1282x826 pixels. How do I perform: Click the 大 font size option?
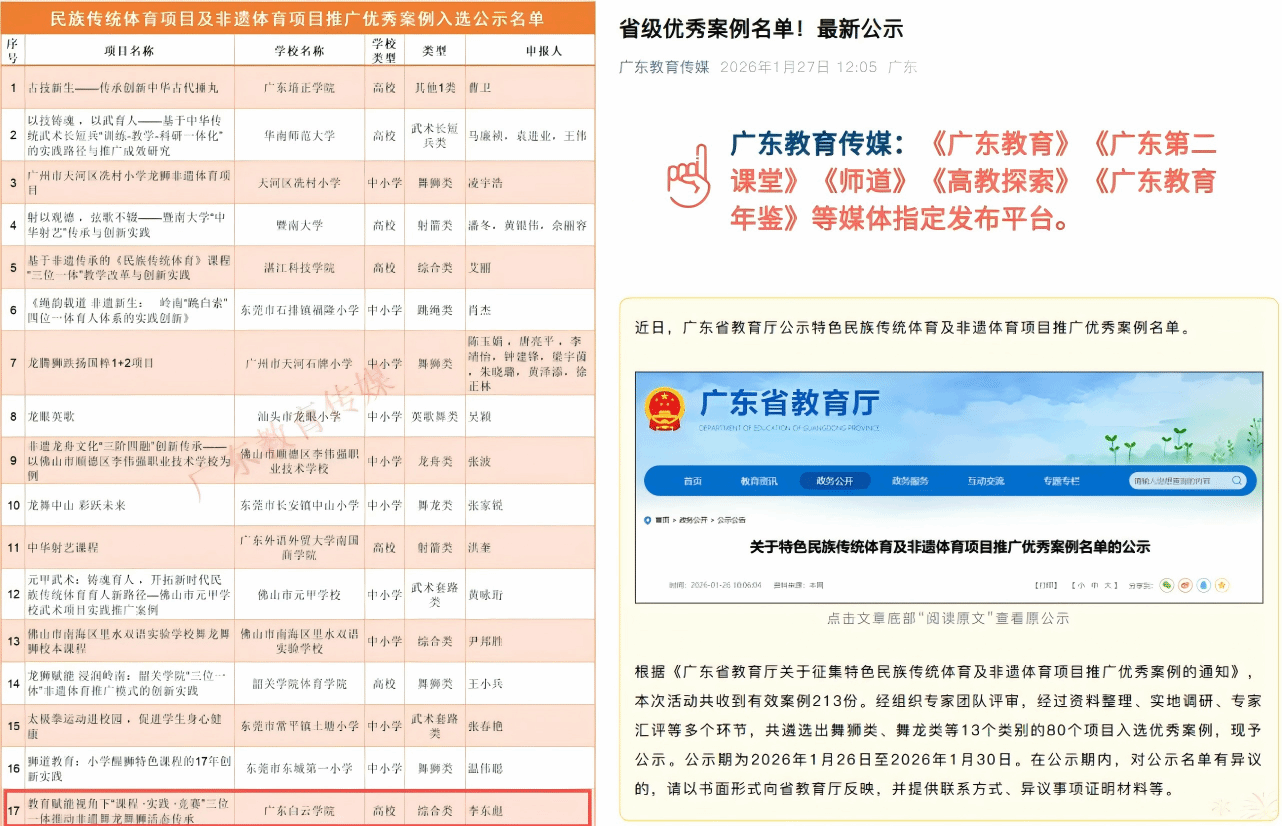[1109, 585]
